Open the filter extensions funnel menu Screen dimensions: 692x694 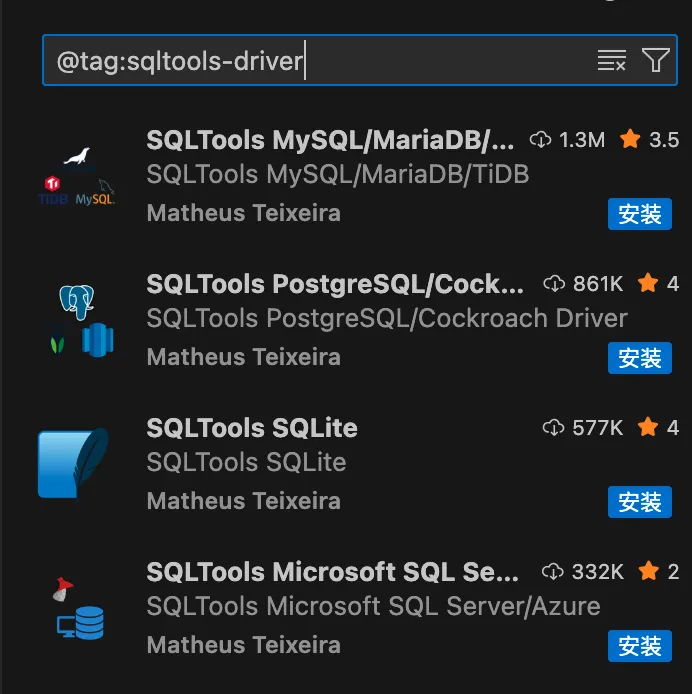(655, 61)
